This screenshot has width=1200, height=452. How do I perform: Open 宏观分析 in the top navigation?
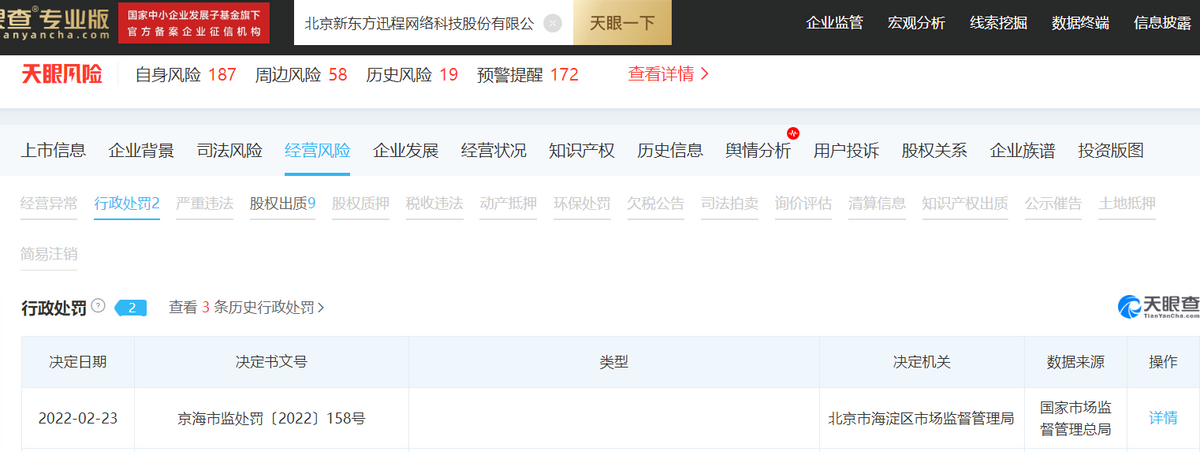click(916, 22)
